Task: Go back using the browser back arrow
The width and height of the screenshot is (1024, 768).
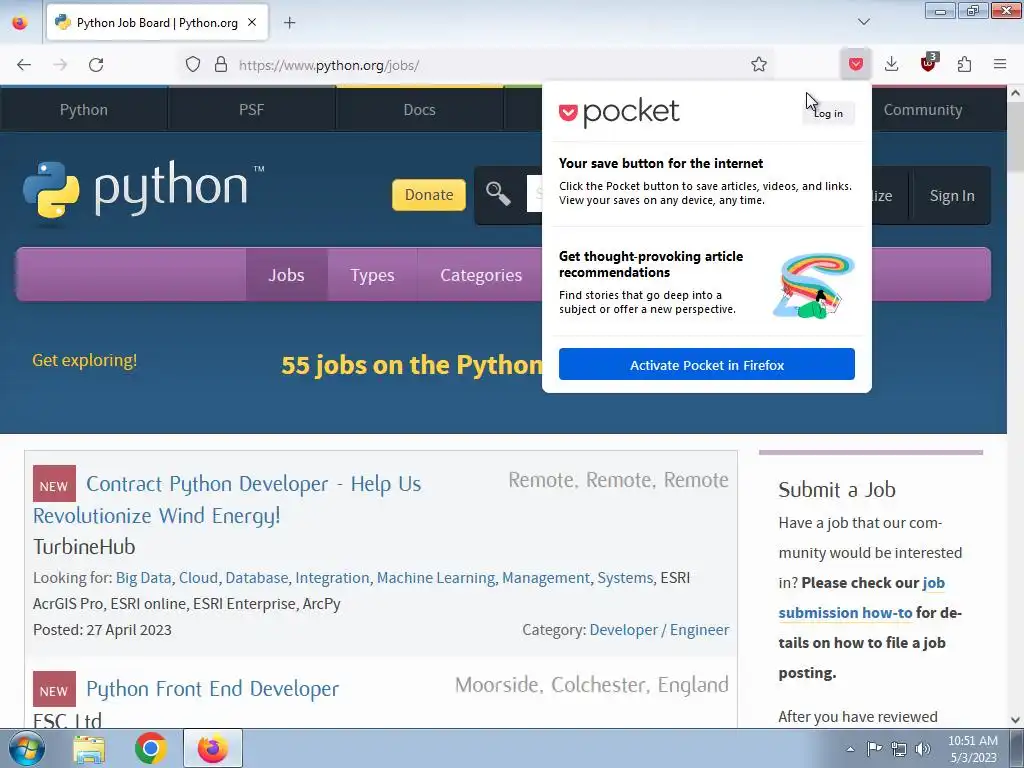Action: (24, 65)
